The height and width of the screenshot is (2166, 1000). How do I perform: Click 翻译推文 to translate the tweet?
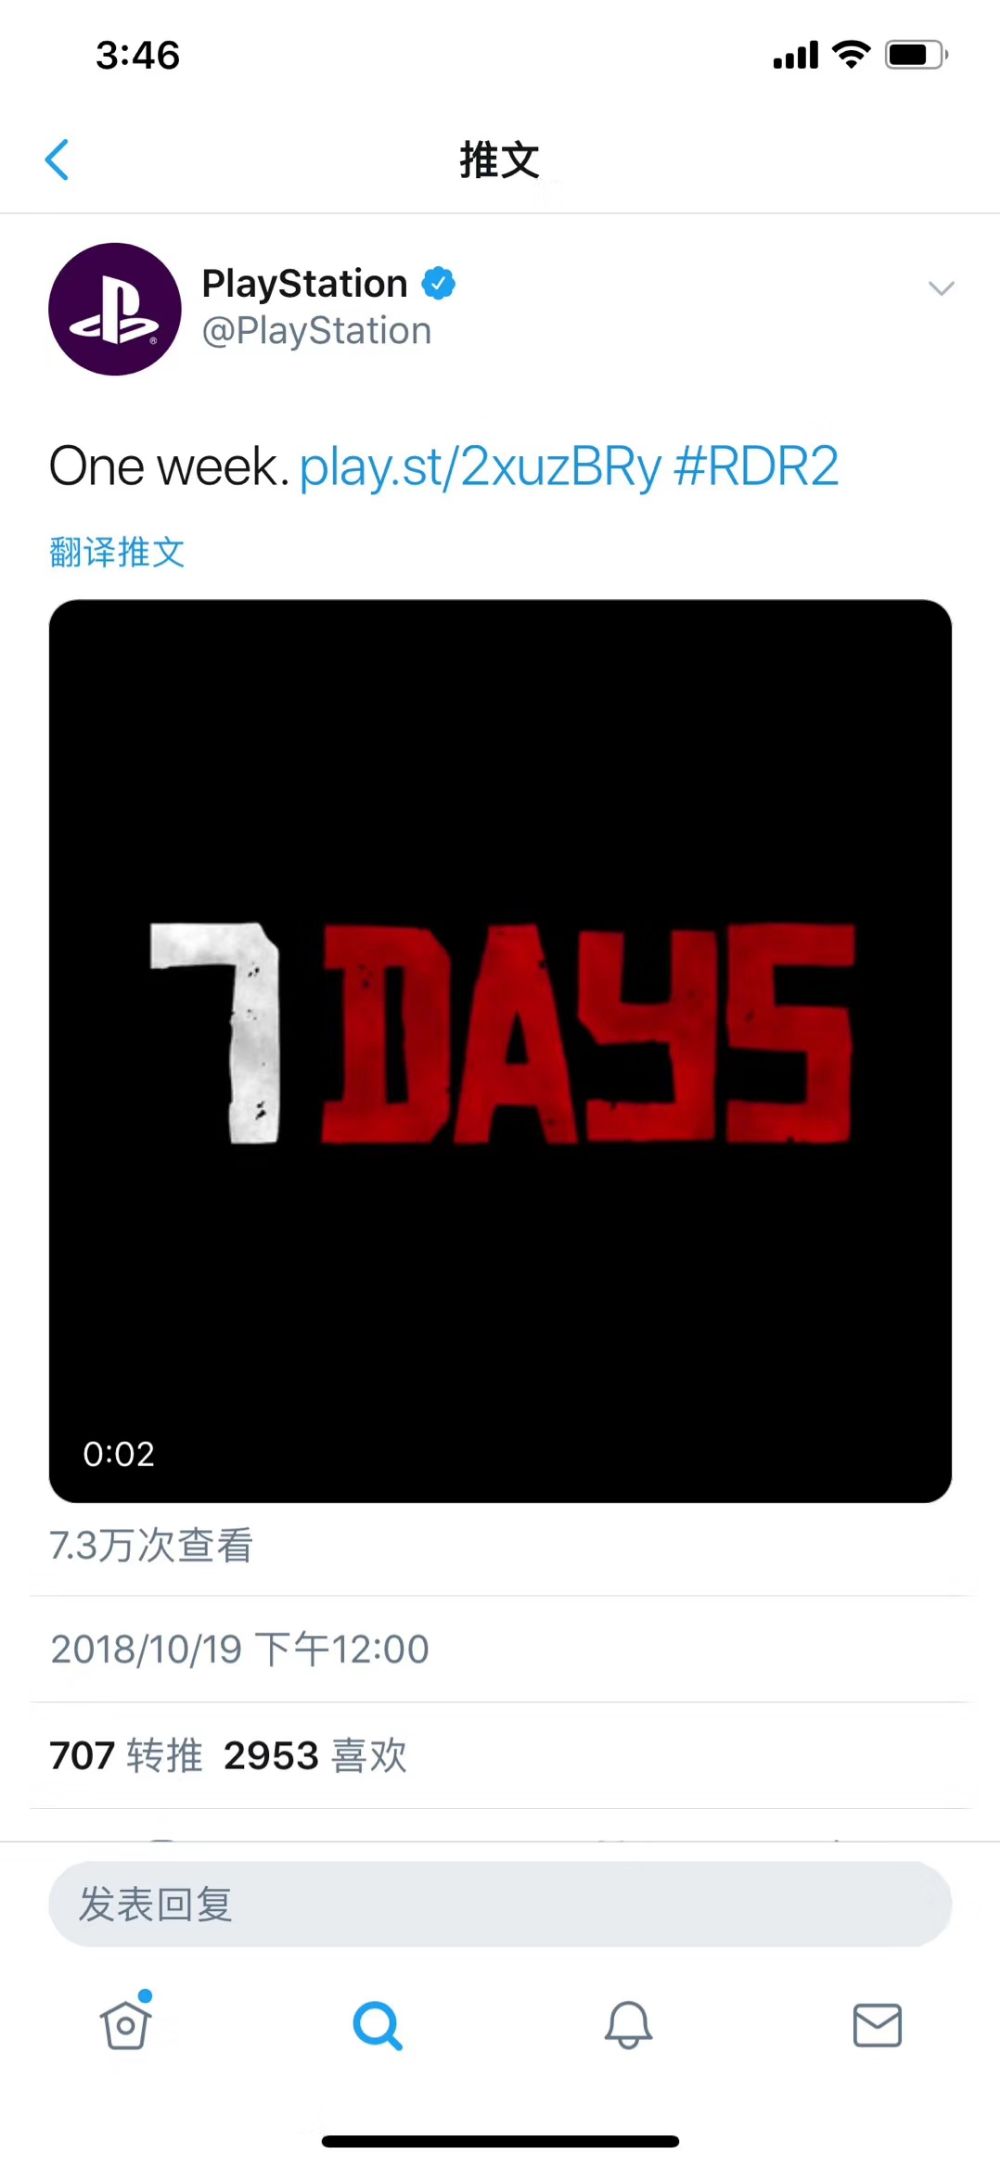click(117, 552)
